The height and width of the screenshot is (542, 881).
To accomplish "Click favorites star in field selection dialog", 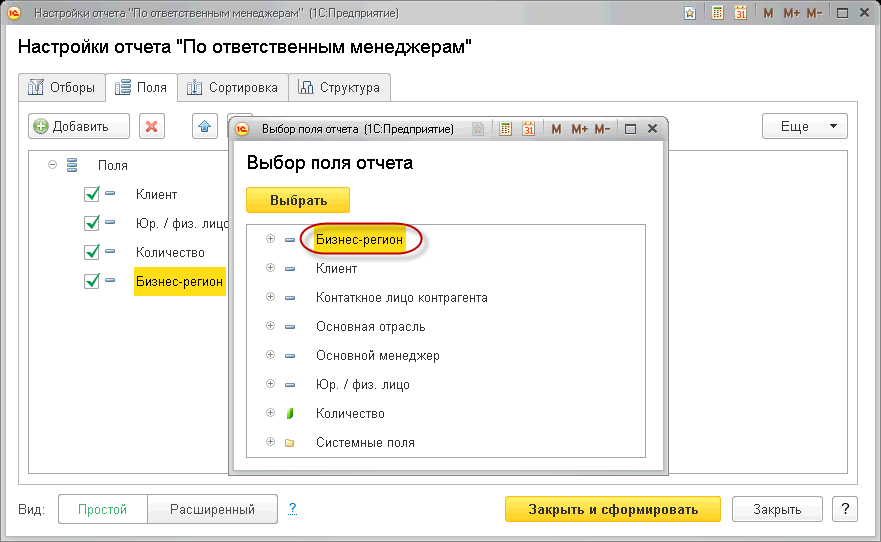I will [478, 129].
